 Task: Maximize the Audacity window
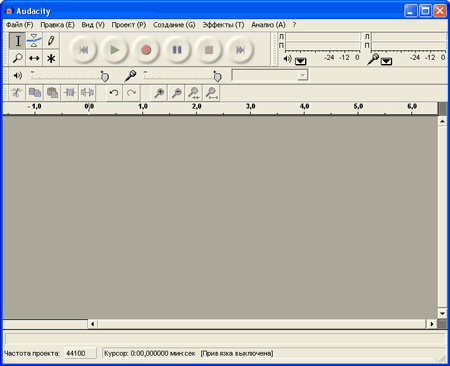coord(425,11)
